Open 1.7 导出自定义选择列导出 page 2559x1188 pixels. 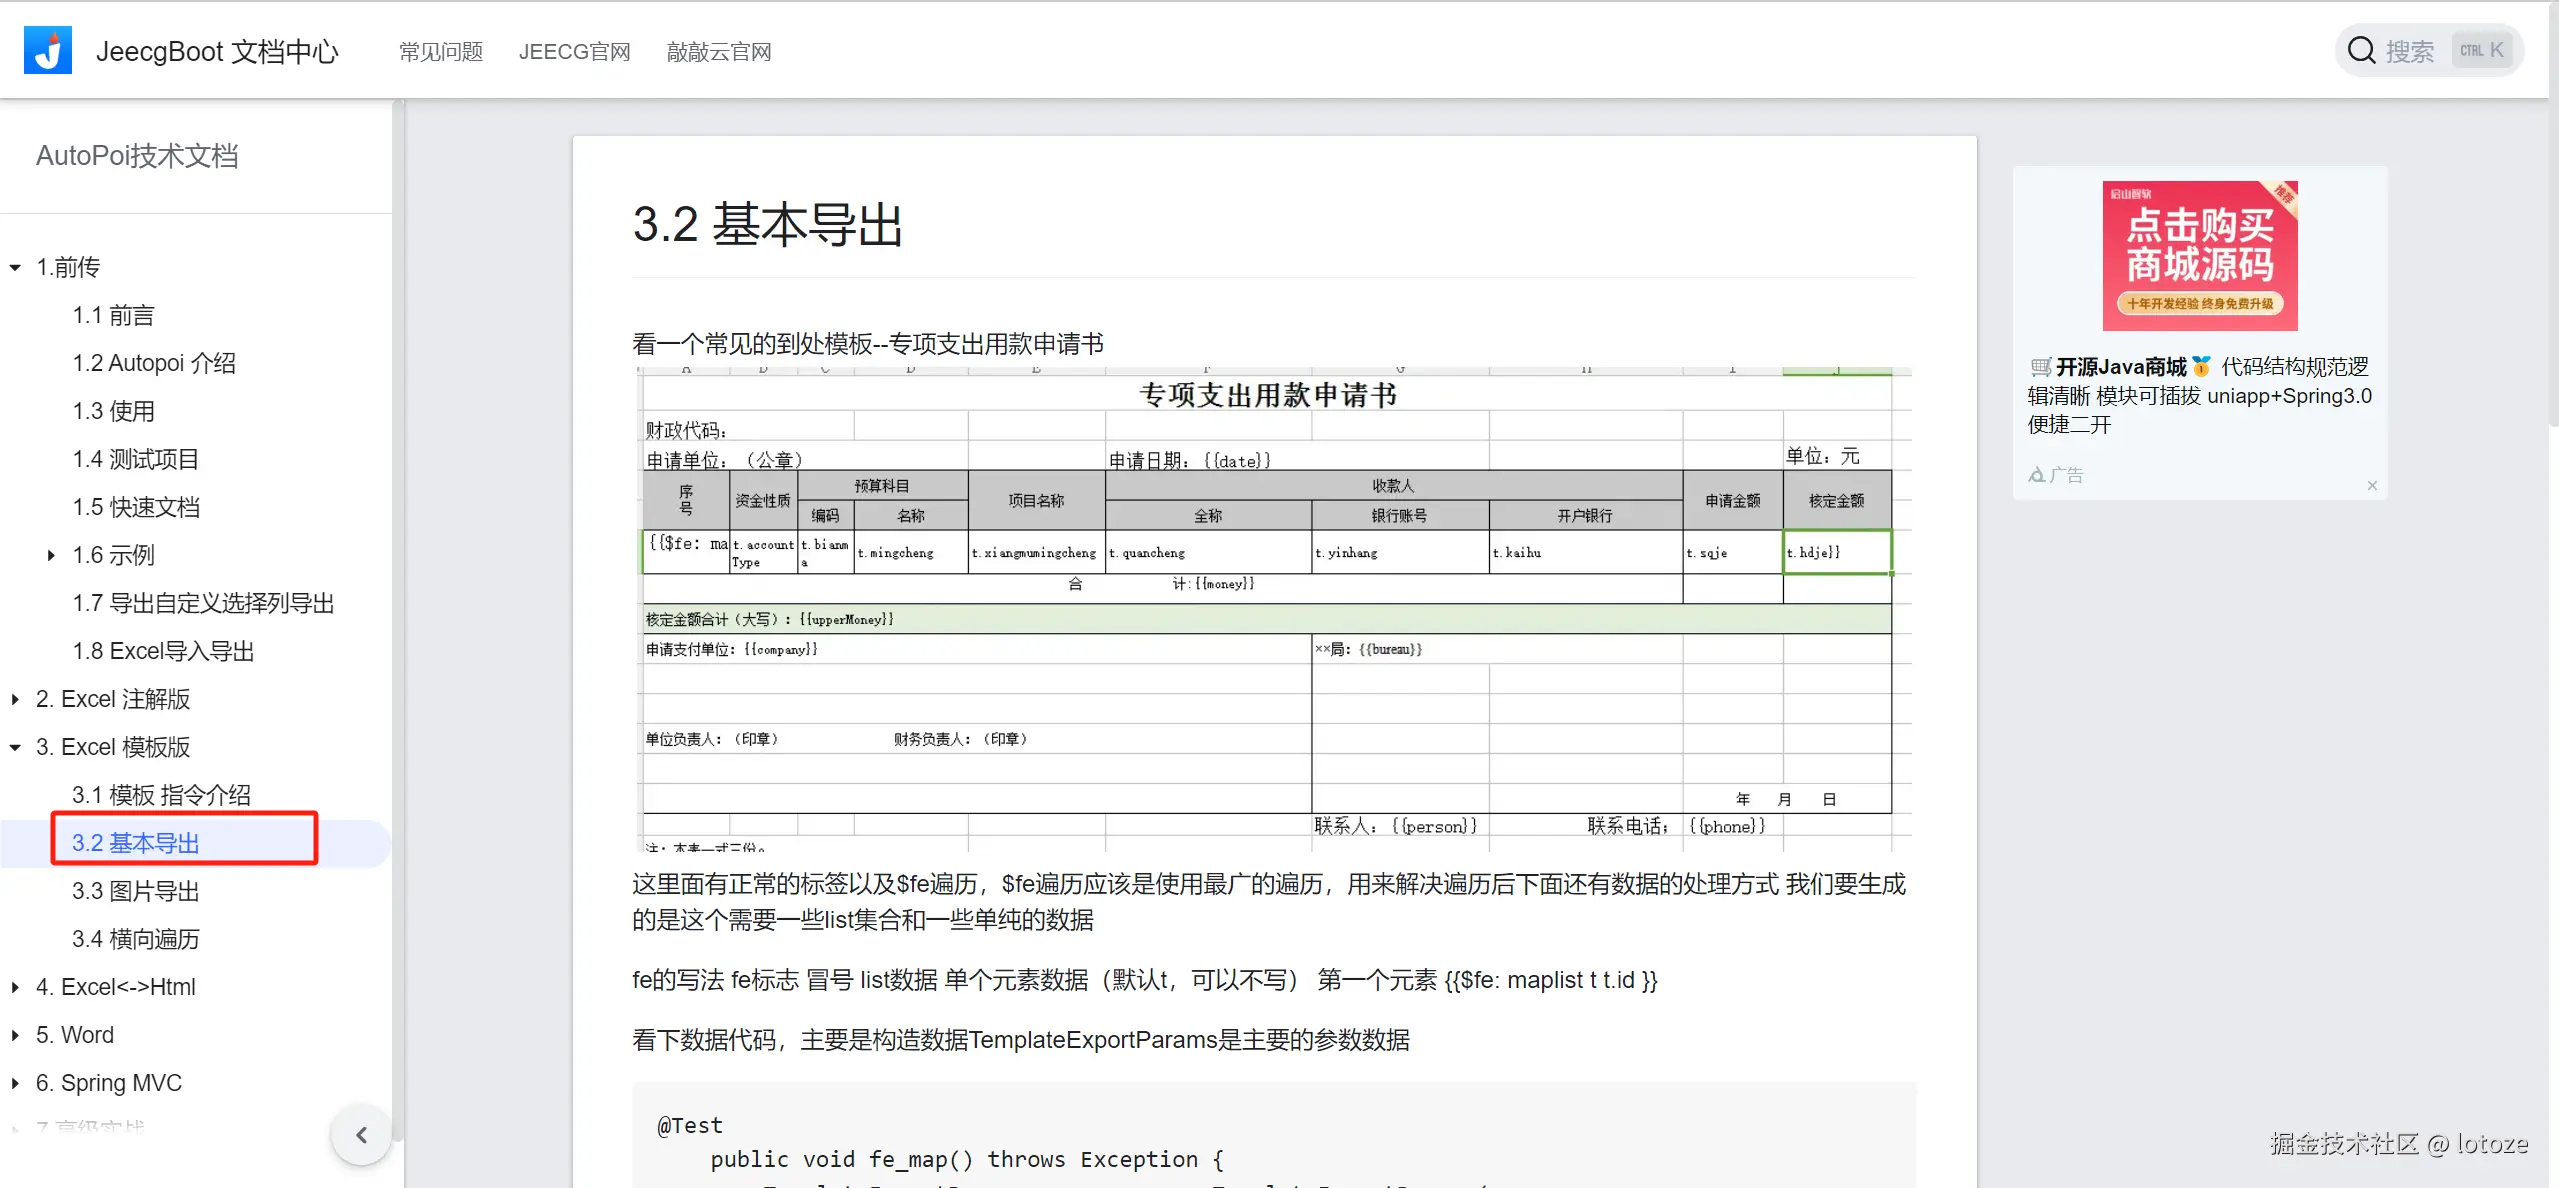pos(203,603)
